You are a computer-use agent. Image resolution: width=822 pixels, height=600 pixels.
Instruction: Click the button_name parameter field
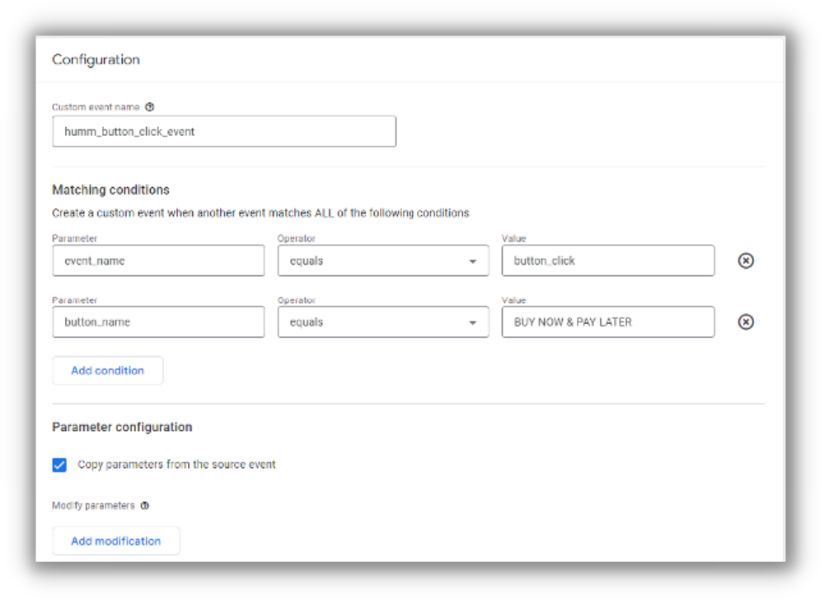pos(158,322)
